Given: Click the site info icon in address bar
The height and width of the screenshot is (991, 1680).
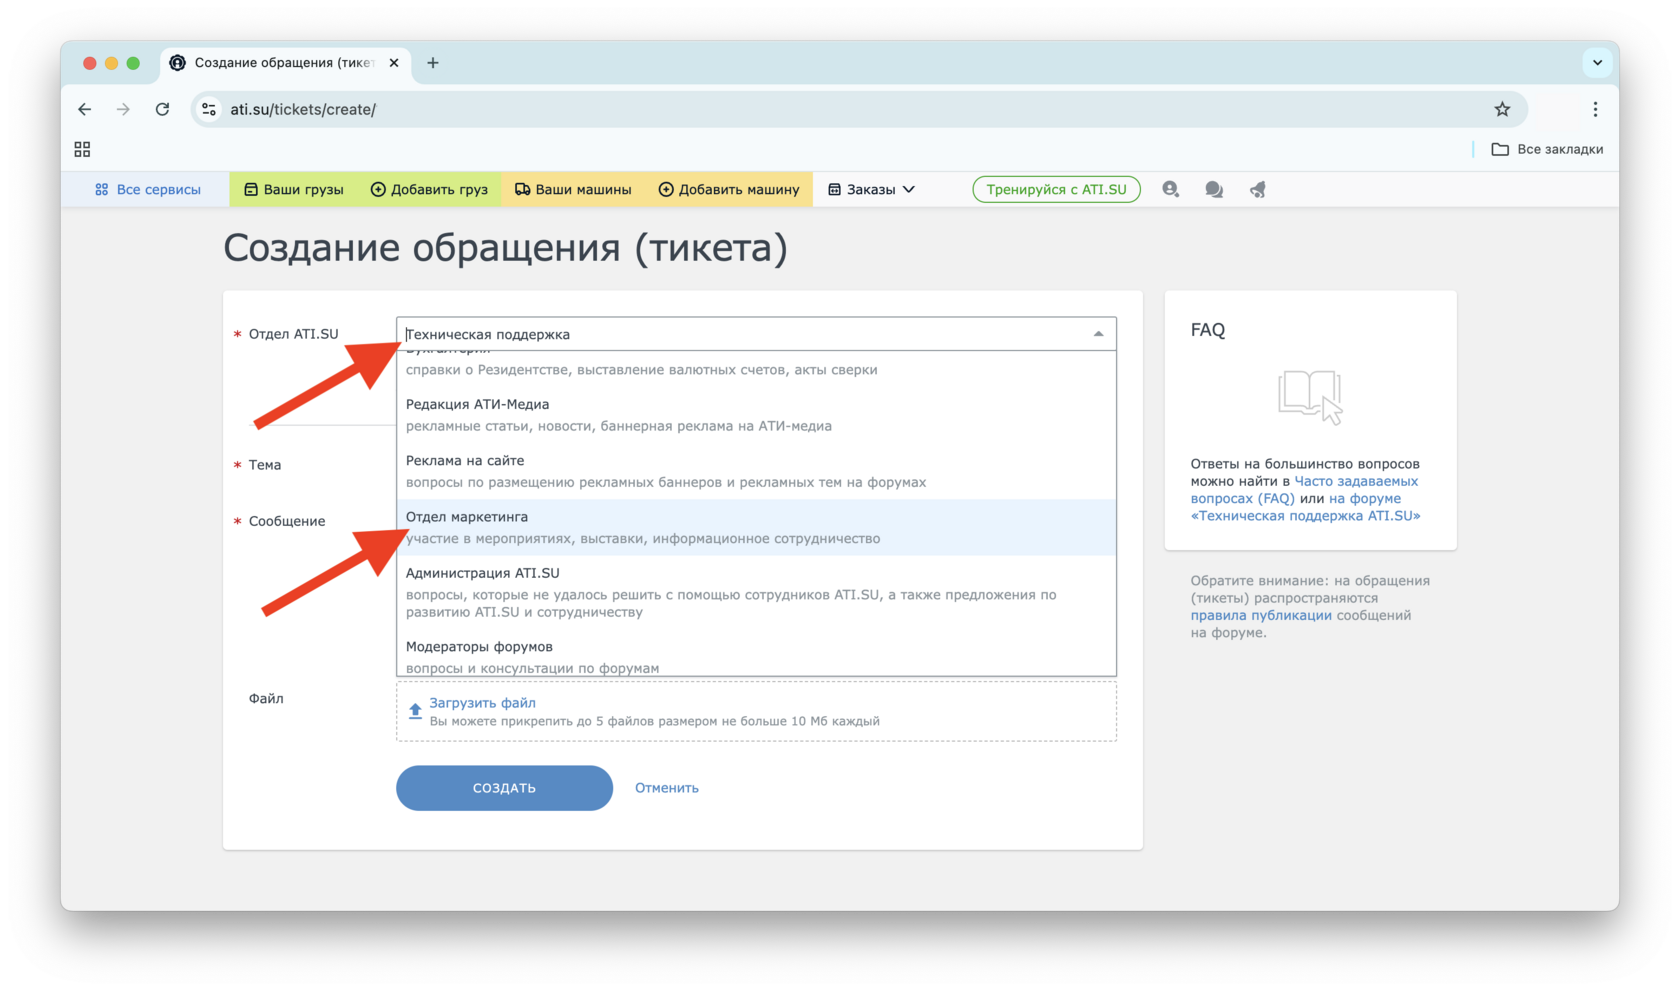Looking at the screenshot, I should pos(209,109).
